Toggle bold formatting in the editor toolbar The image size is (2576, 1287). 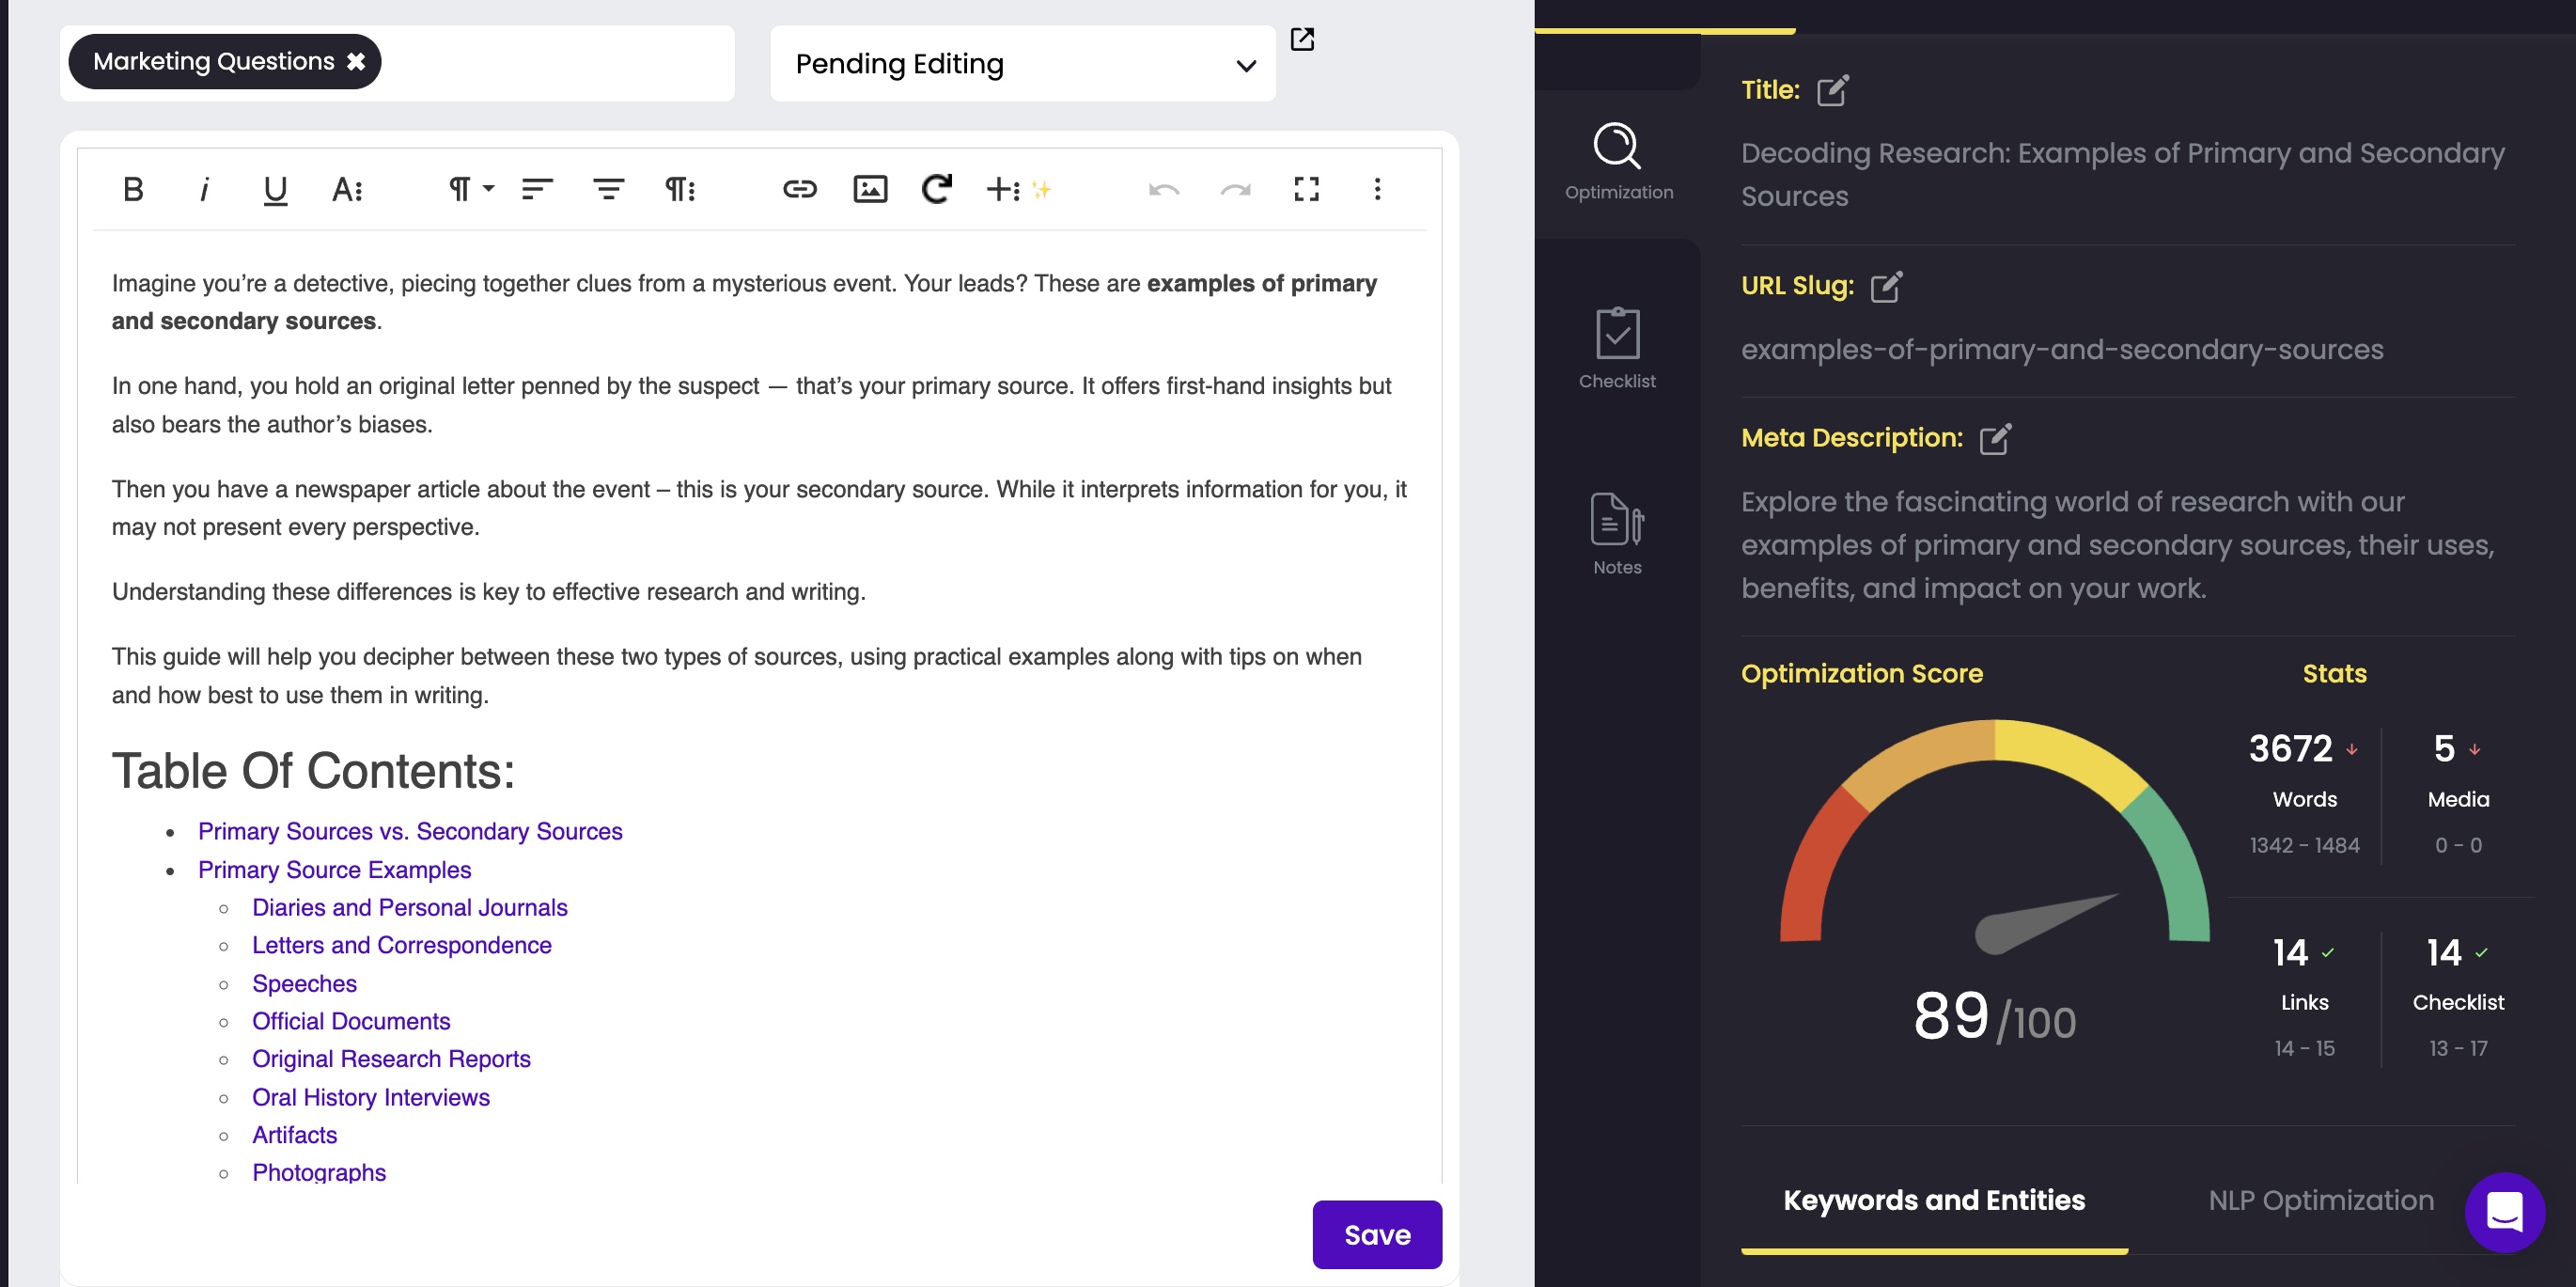pos(133,189)
